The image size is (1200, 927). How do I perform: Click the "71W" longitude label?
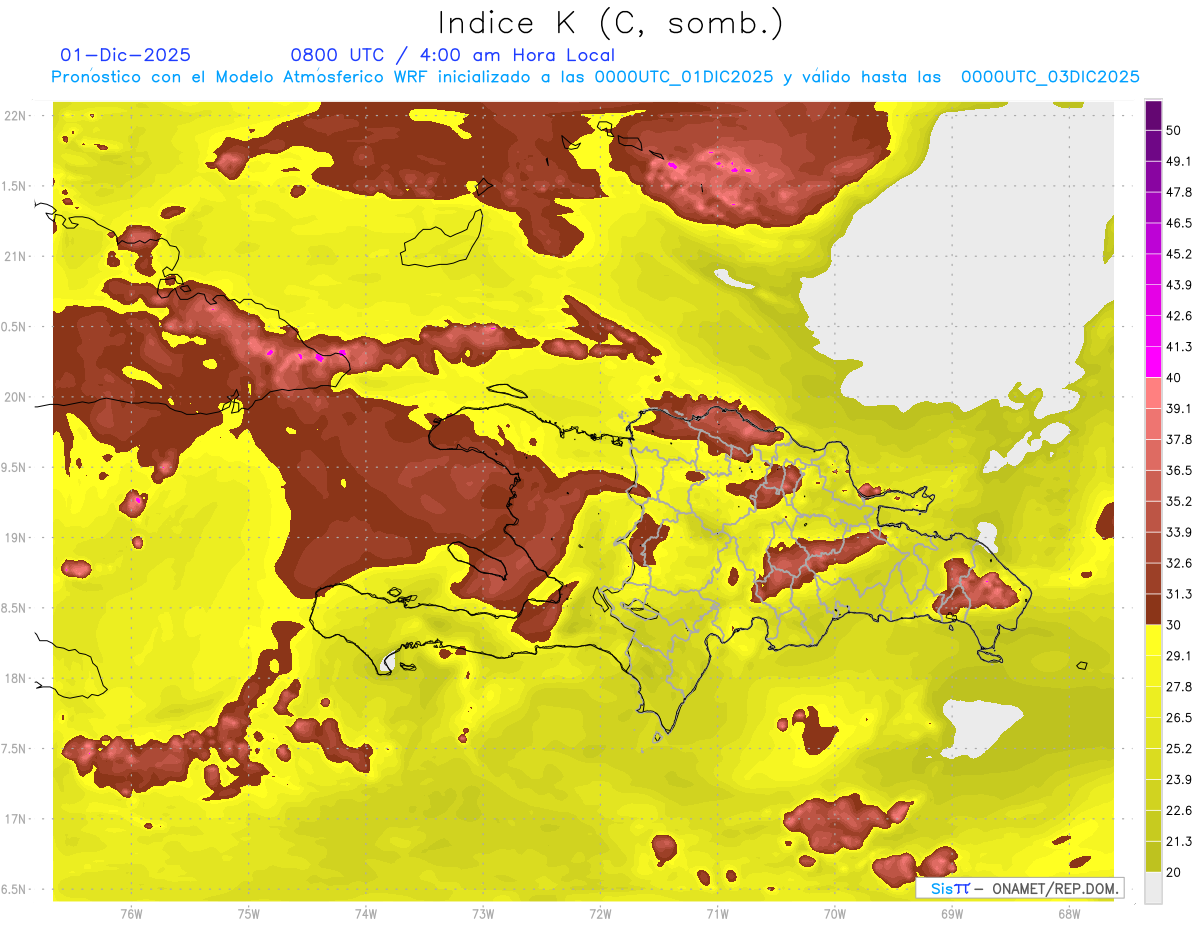[x=717, y=915]
